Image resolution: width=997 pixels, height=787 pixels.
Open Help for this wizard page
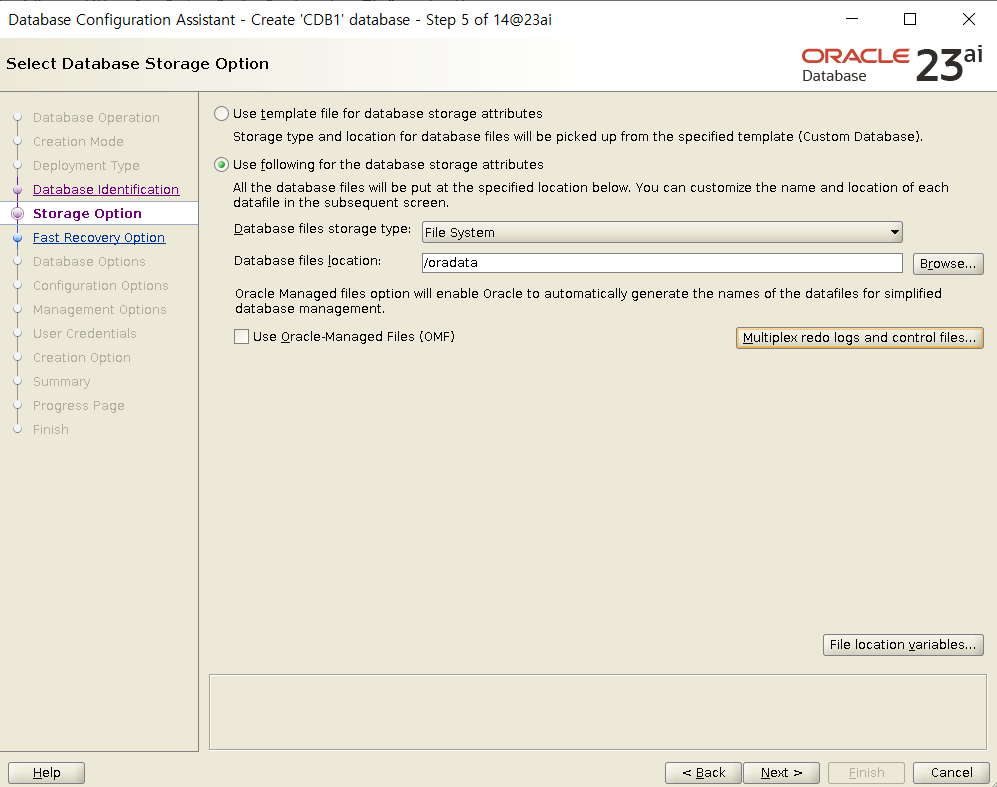pyautogui.click(x=46, y=772)
